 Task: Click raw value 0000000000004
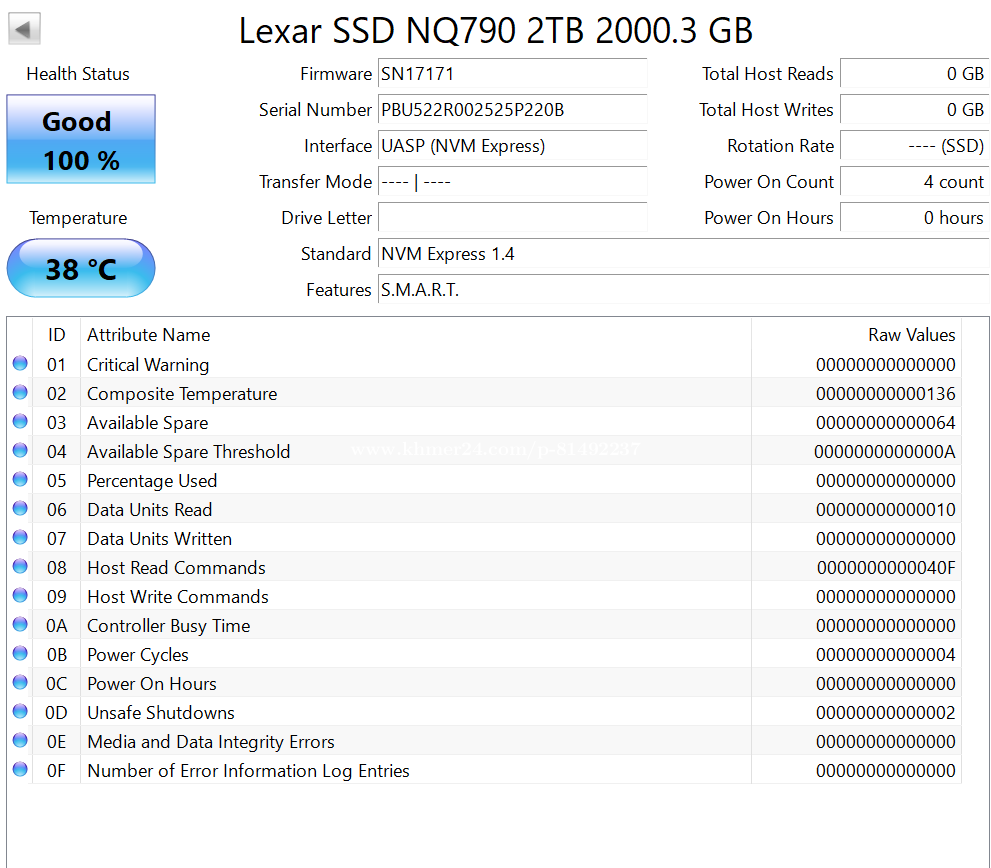point(885,655)
